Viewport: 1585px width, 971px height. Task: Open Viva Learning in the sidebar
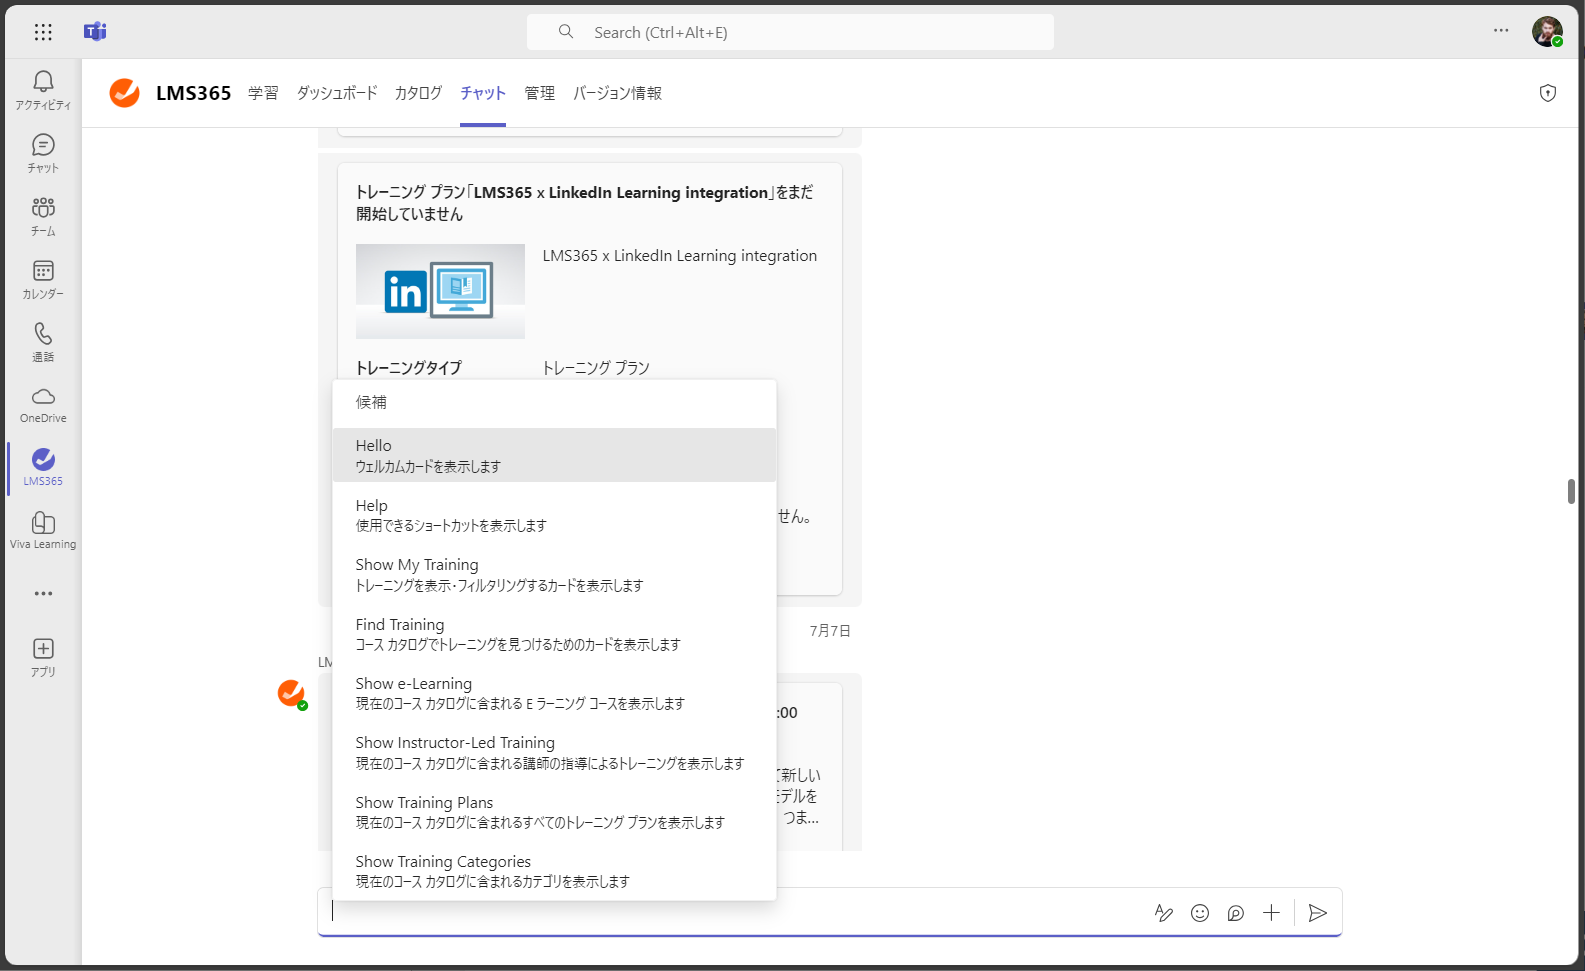43,531
